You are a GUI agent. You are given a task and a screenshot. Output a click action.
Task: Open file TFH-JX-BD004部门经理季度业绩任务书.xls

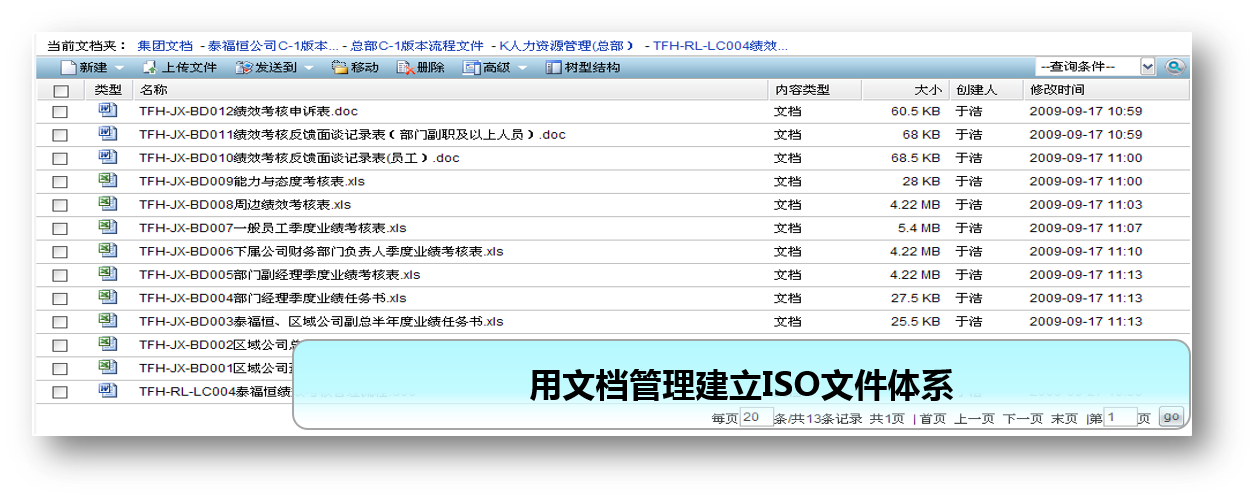click(x=273, y=298)
